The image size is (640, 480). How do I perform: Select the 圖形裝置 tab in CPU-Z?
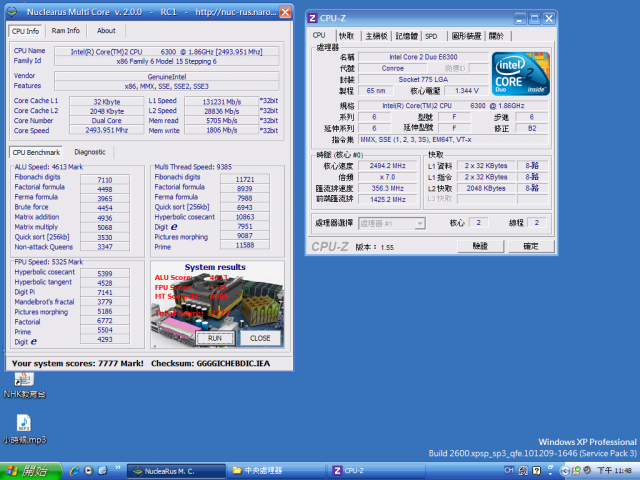pyautogui.click(x=466, y=36)
